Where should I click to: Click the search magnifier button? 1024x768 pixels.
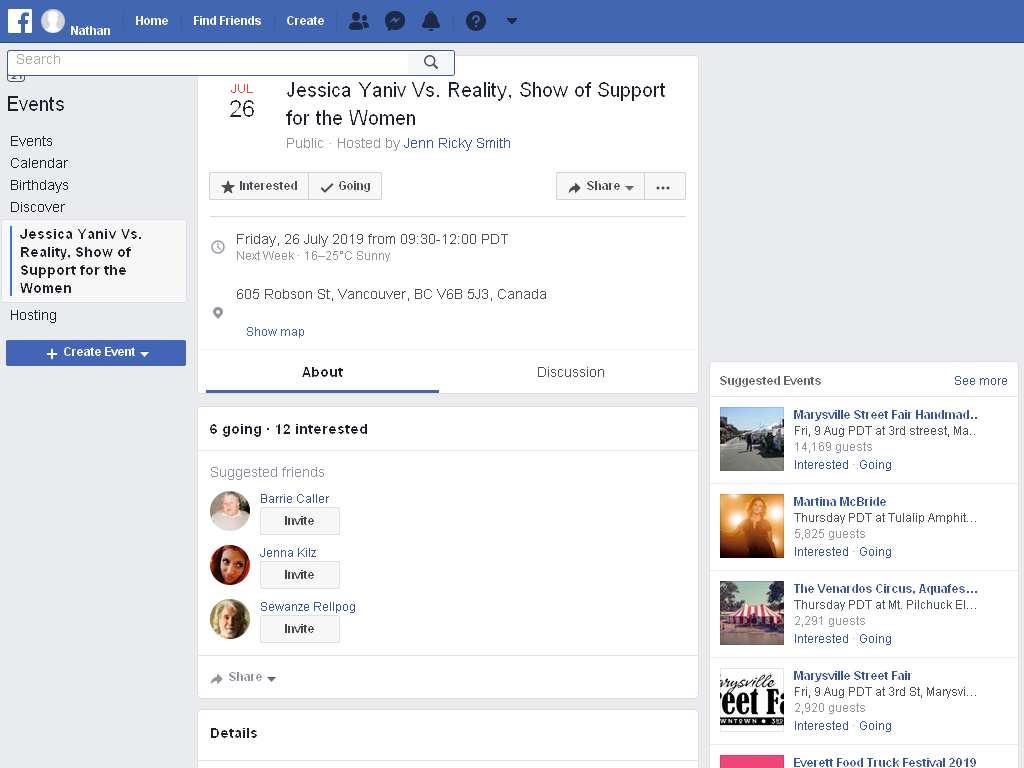coord(430,62)
